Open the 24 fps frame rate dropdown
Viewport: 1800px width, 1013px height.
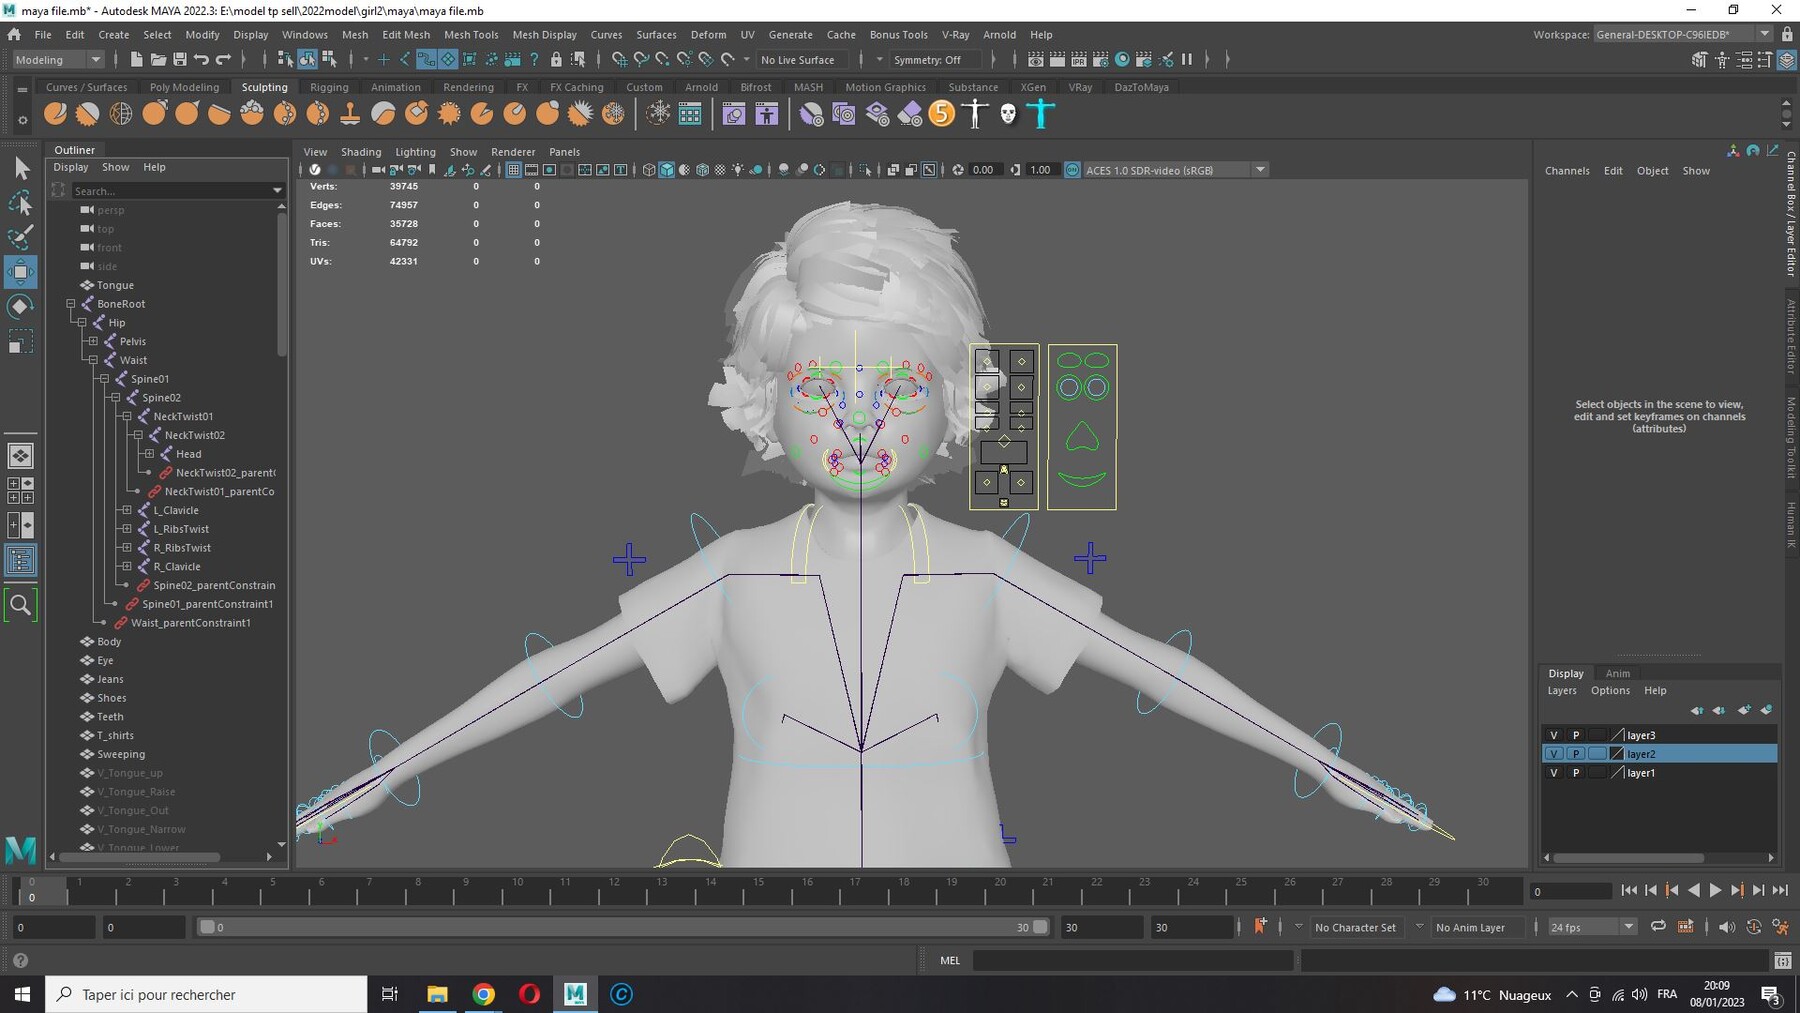[1591, 927]
